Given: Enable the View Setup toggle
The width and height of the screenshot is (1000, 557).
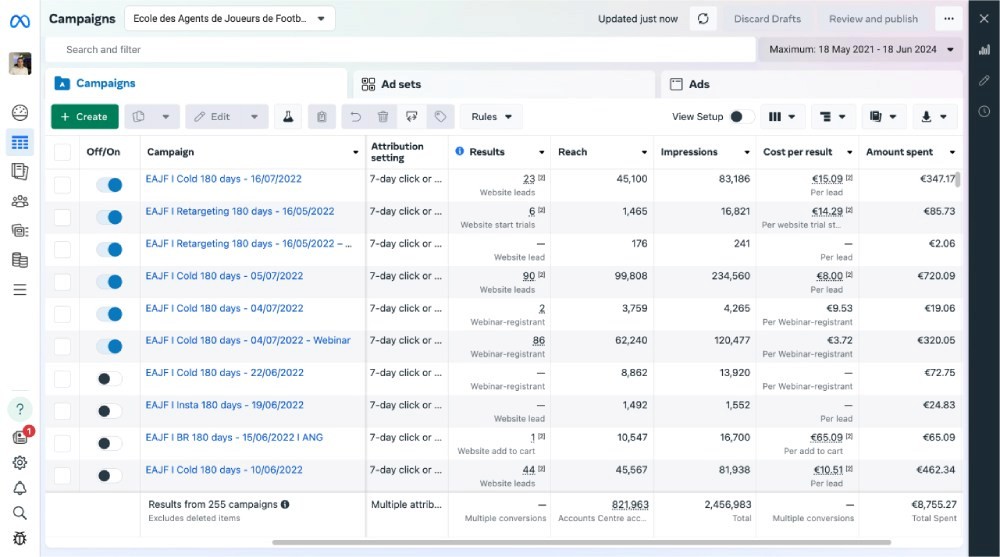Looking at the screenshot, I should pyautogui.click(x=740, y=117).
